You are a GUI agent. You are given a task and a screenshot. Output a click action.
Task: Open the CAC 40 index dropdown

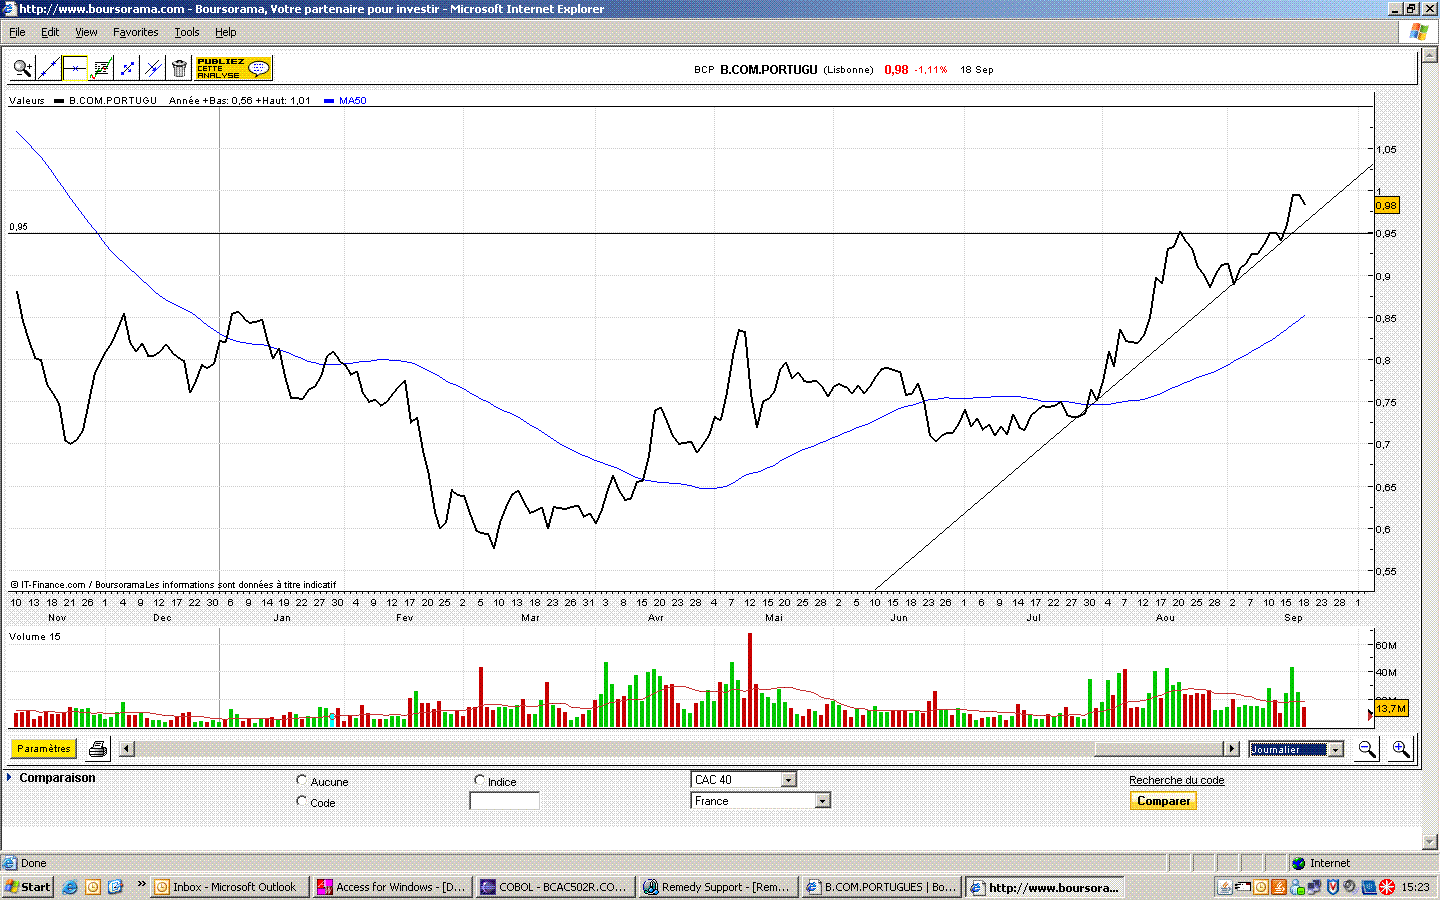[x=788, y=780]
